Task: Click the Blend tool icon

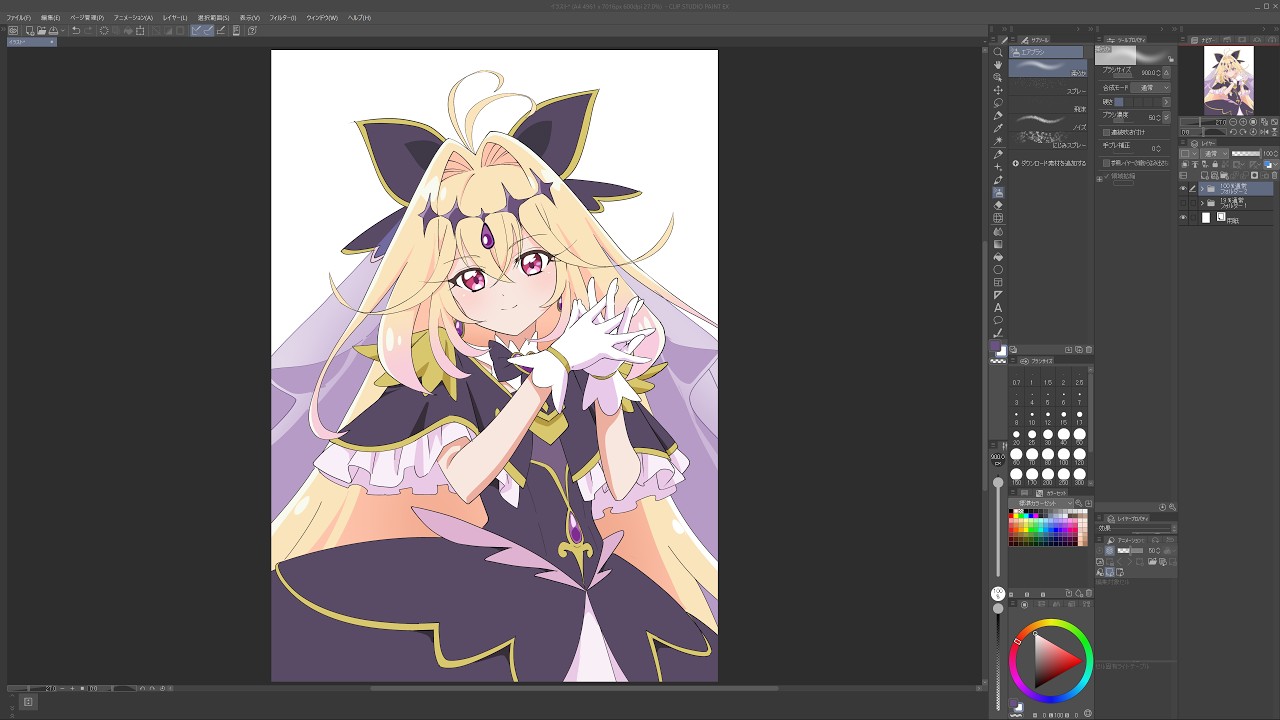Action: 998,231
